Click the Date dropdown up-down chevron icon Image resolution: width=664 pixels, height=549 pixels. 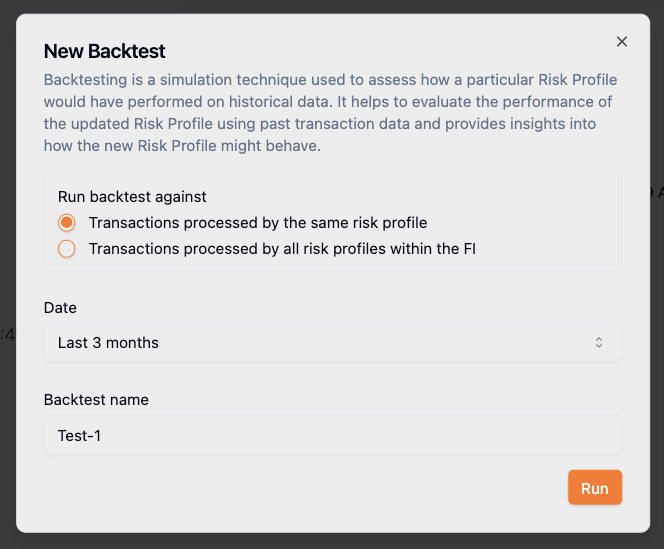[599, 342]
